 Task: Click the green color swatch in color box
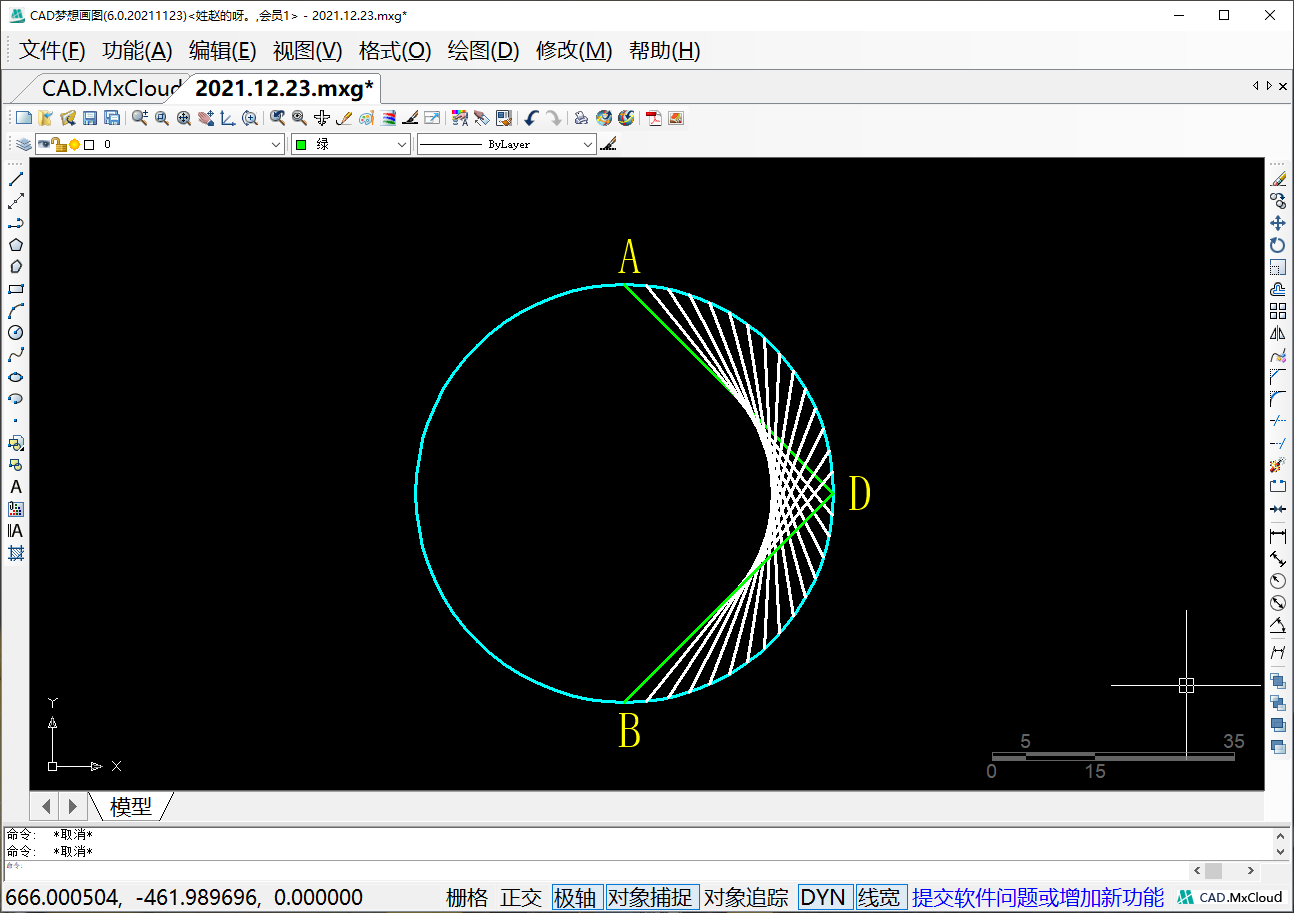300,145
